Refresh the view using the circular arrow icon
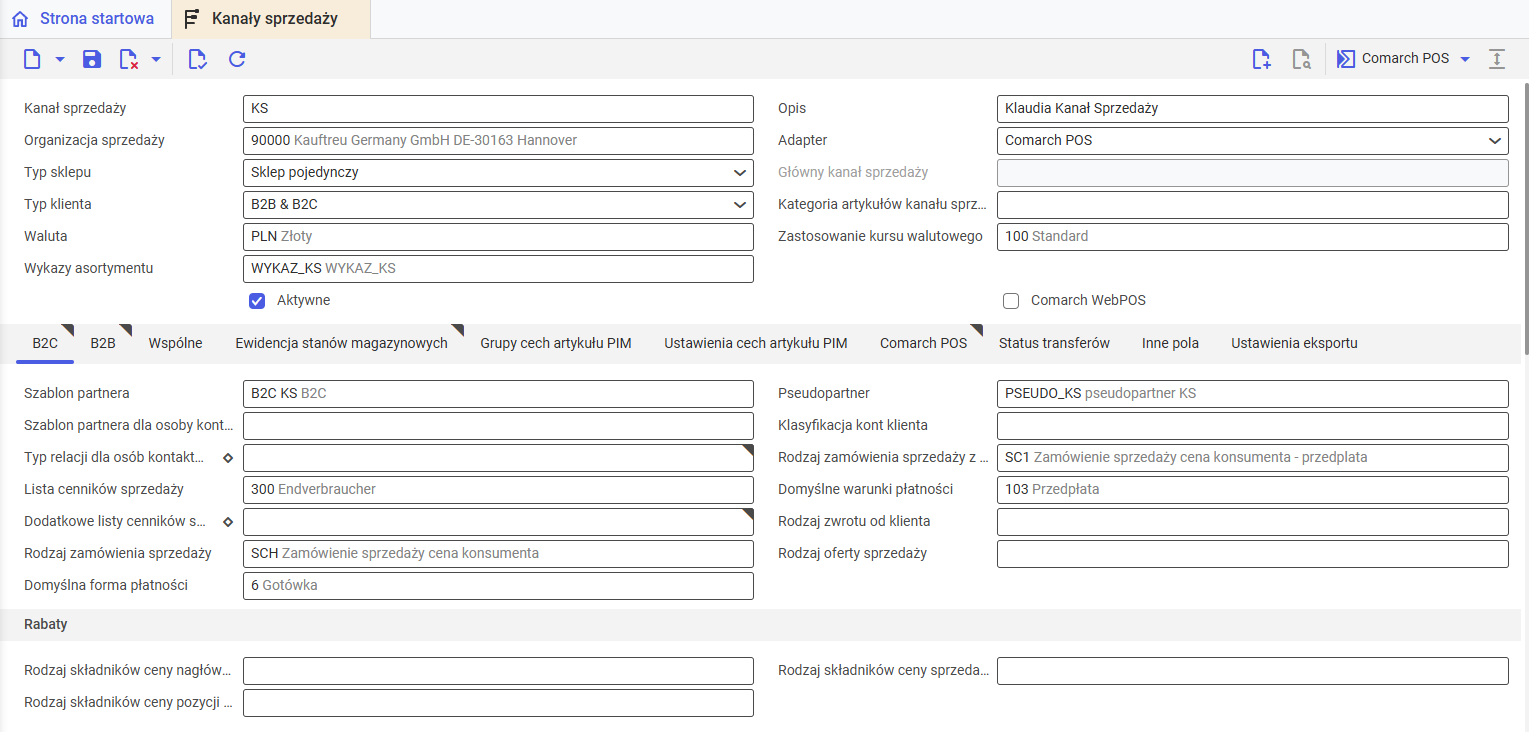The height and width of the screenshot is (732, 1529). pyautogui.click(x=237, y=59)
